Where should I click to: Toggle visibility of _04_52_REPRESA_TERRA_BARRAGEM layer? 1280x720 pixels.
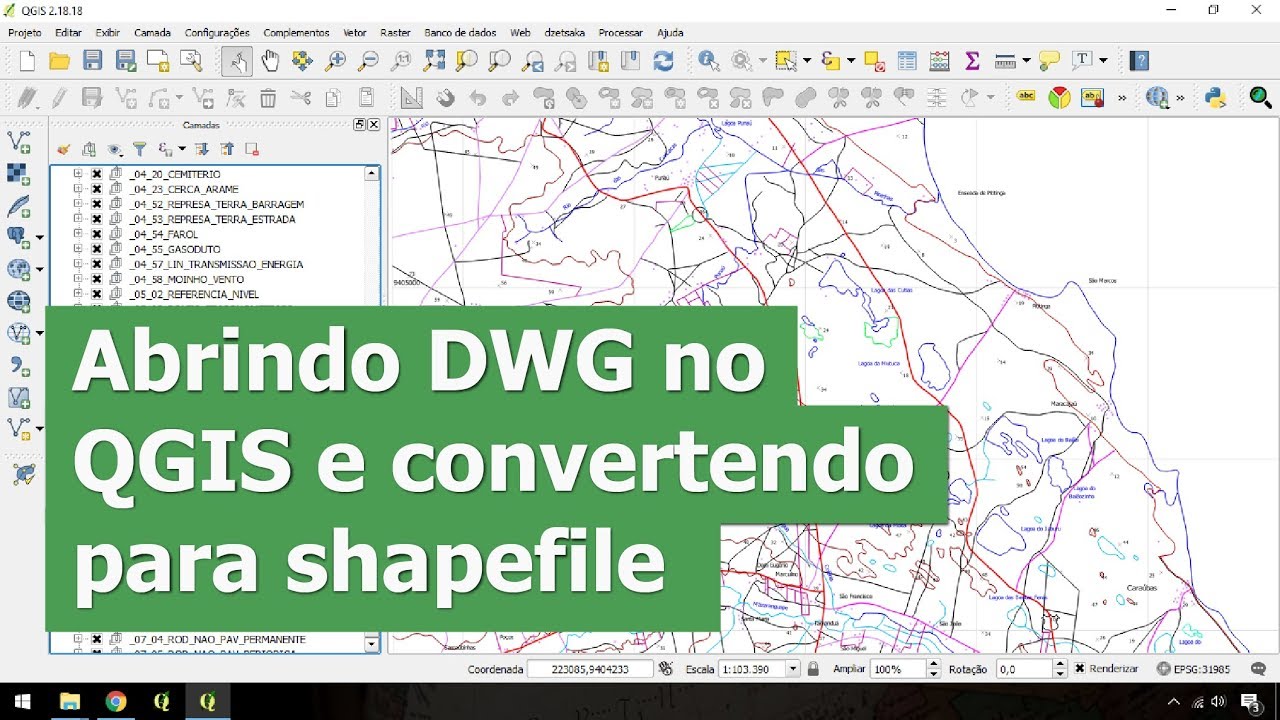97,204
